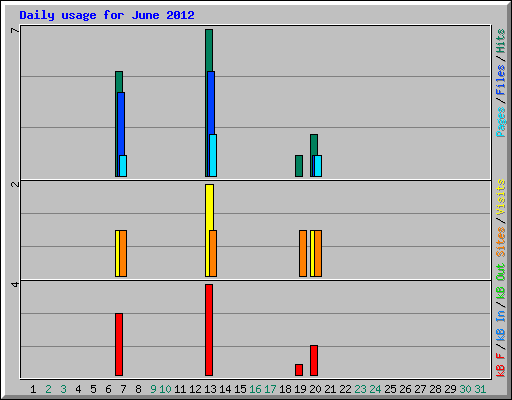This screenshot has width=512, height=400.
Task: Click the 'Hits' legend label
Action: point(501,41)
